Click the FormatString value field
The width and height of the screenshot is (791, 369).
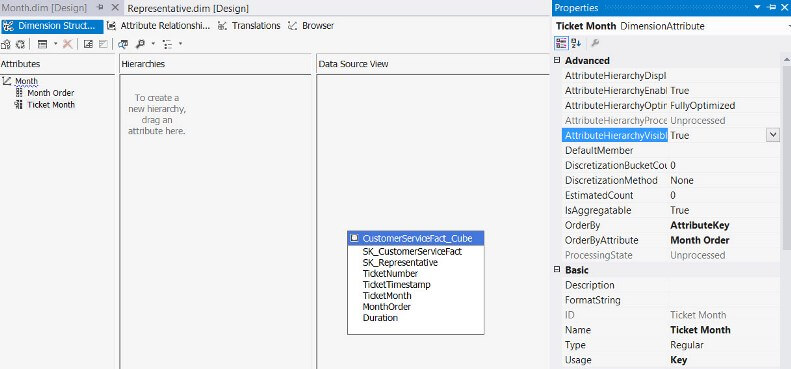(x=724, y=300)
